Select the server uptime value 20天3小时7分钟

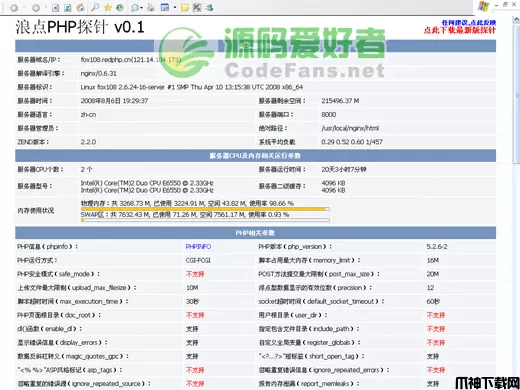(x=344, y=169)
